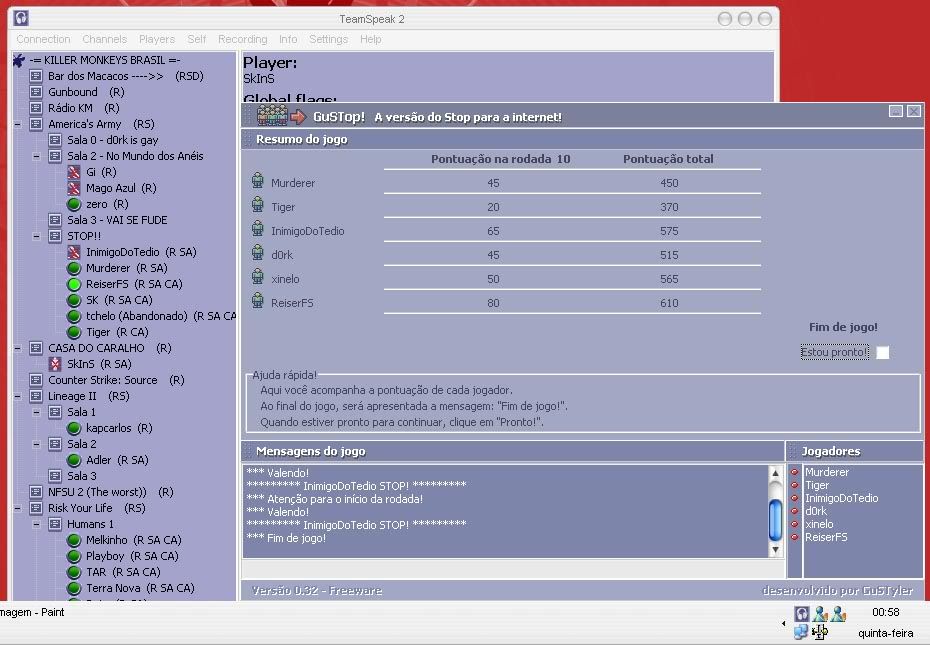Click the Gunbound channel icon
This screenshot has height=645, width=930.
36,92
